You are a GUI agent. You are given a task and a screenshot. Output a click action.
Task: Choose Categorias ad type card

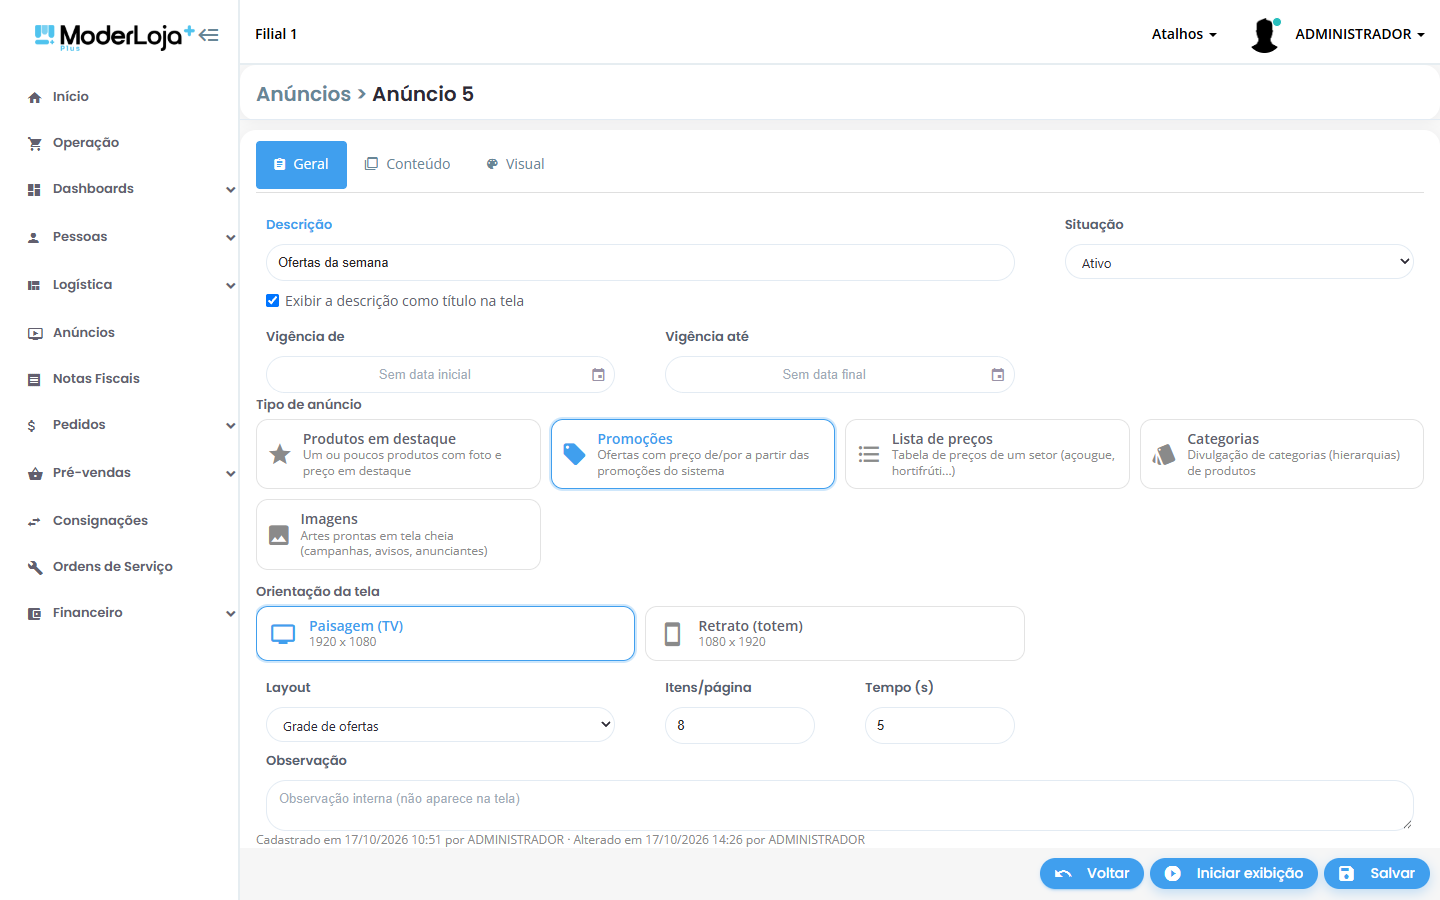1282,454
